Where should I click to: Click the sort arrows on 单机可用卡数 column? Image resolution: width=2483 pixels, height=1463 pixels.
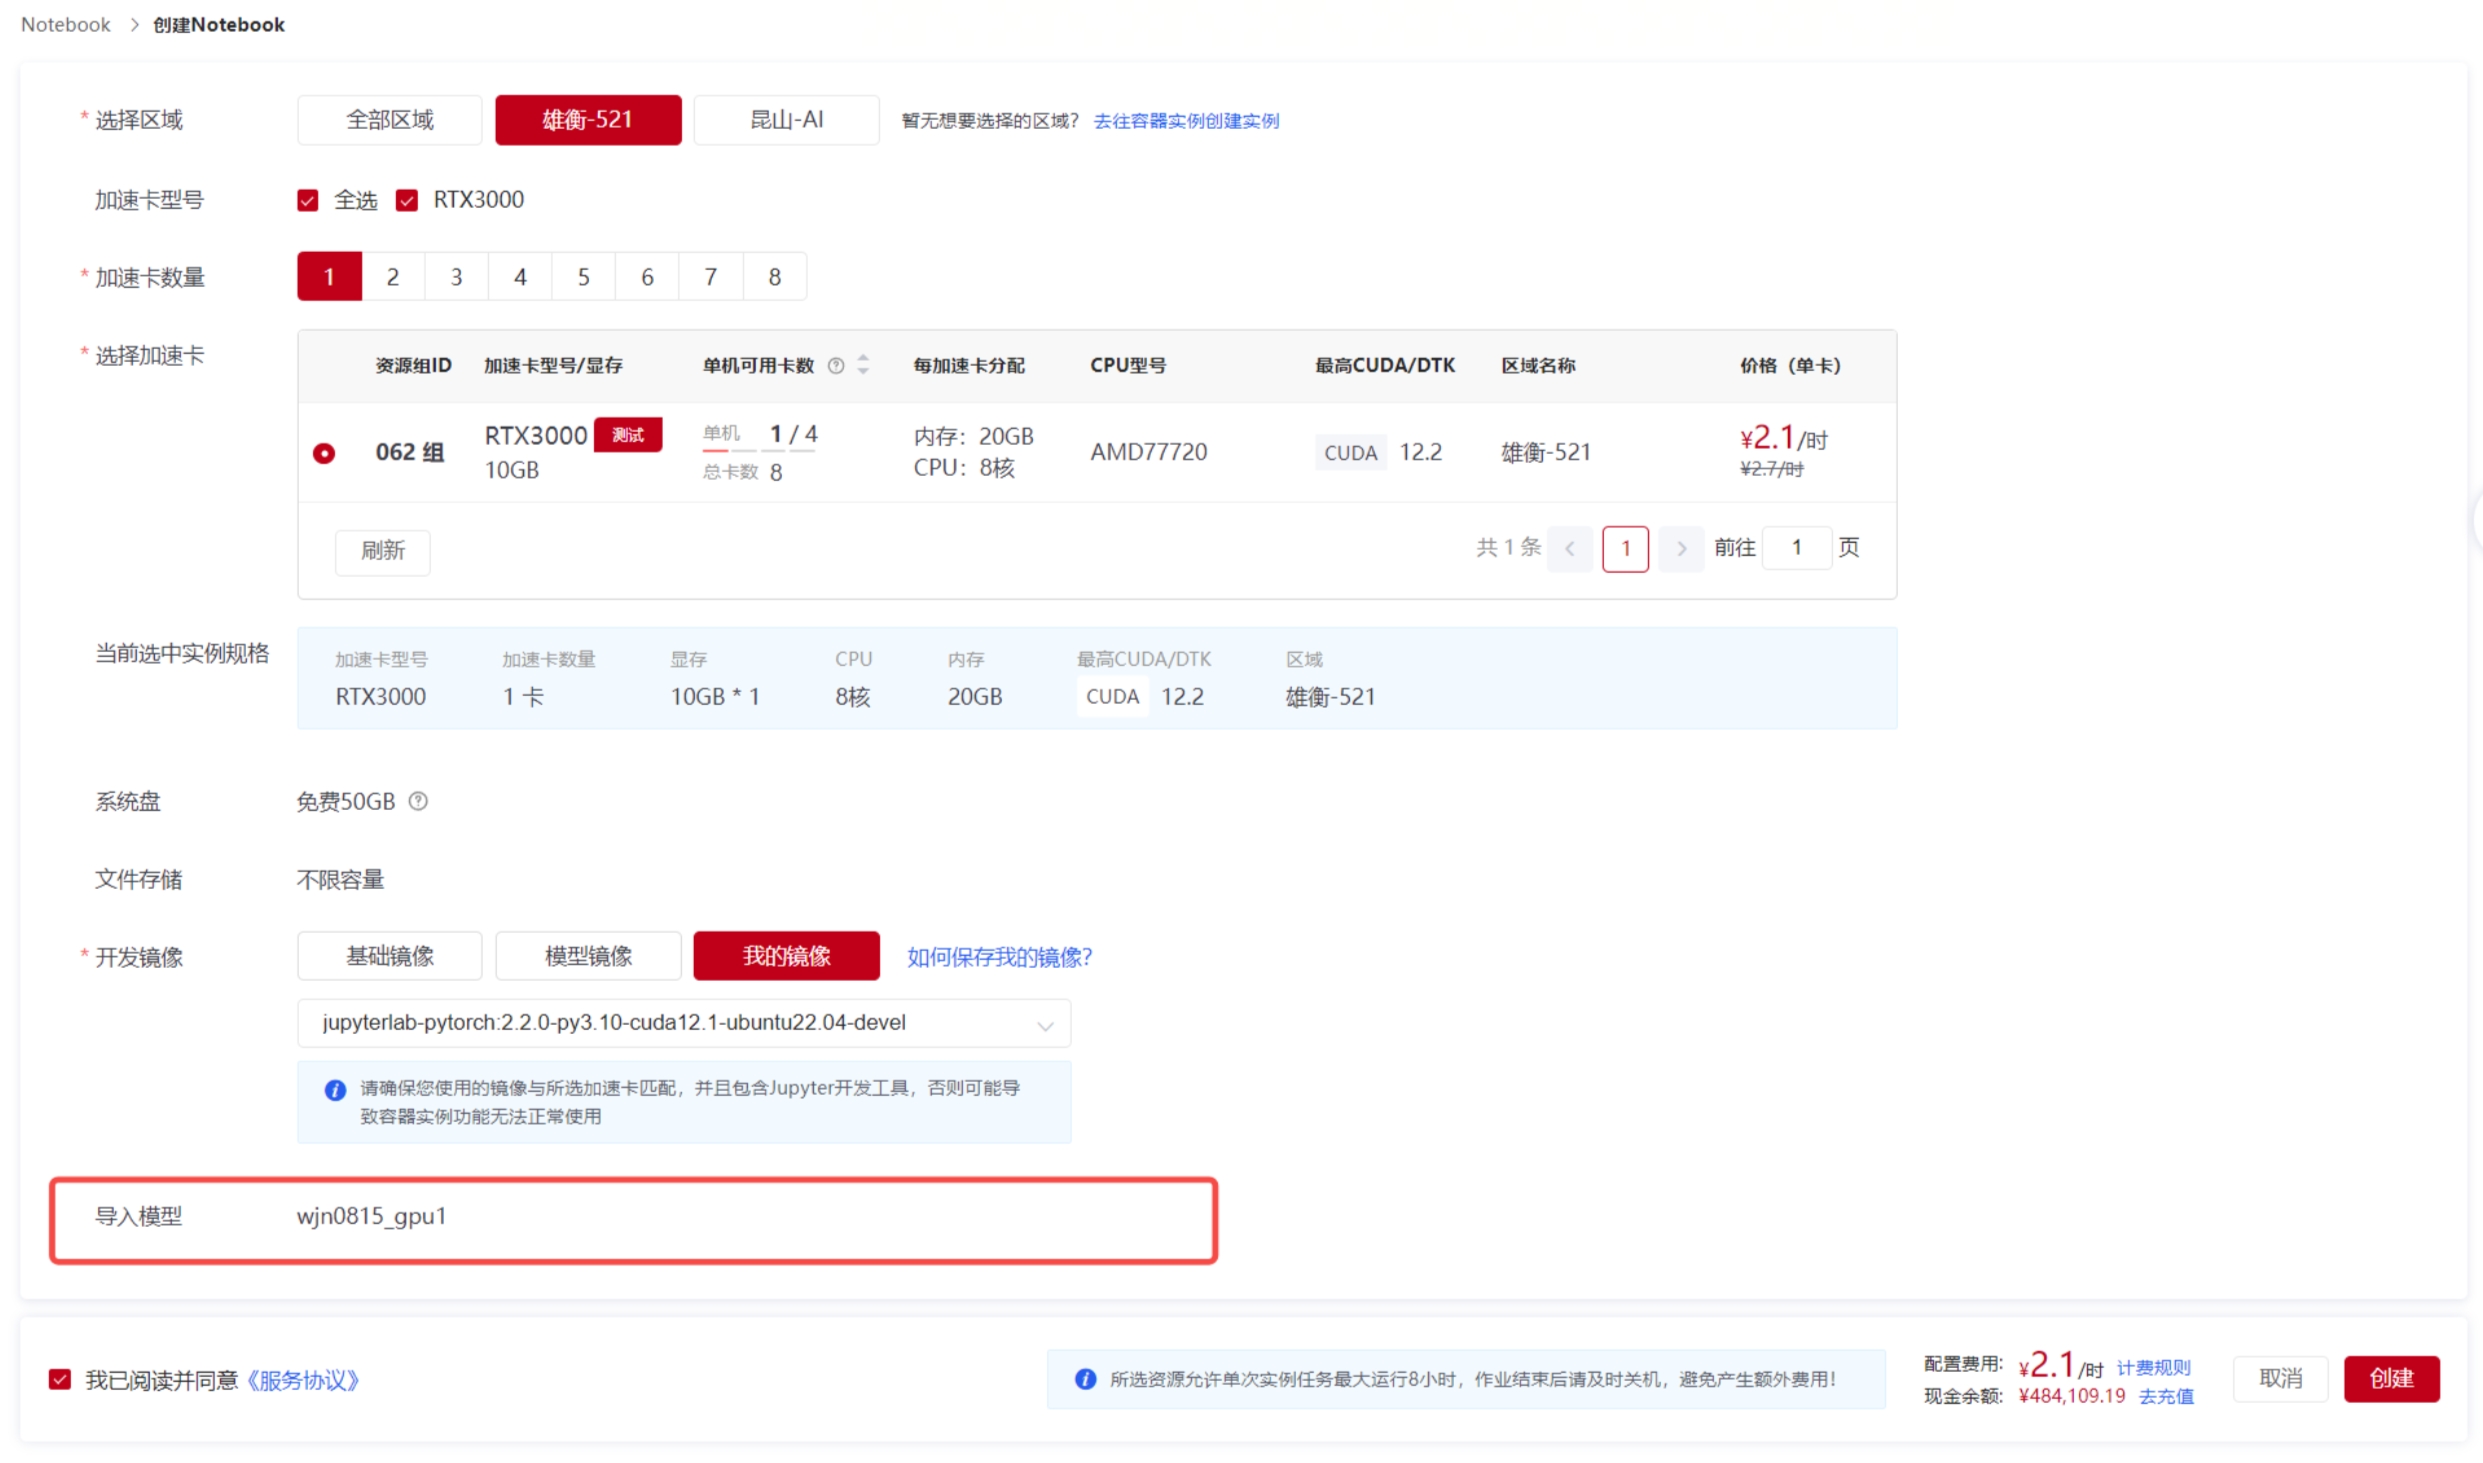coord(863,365)
